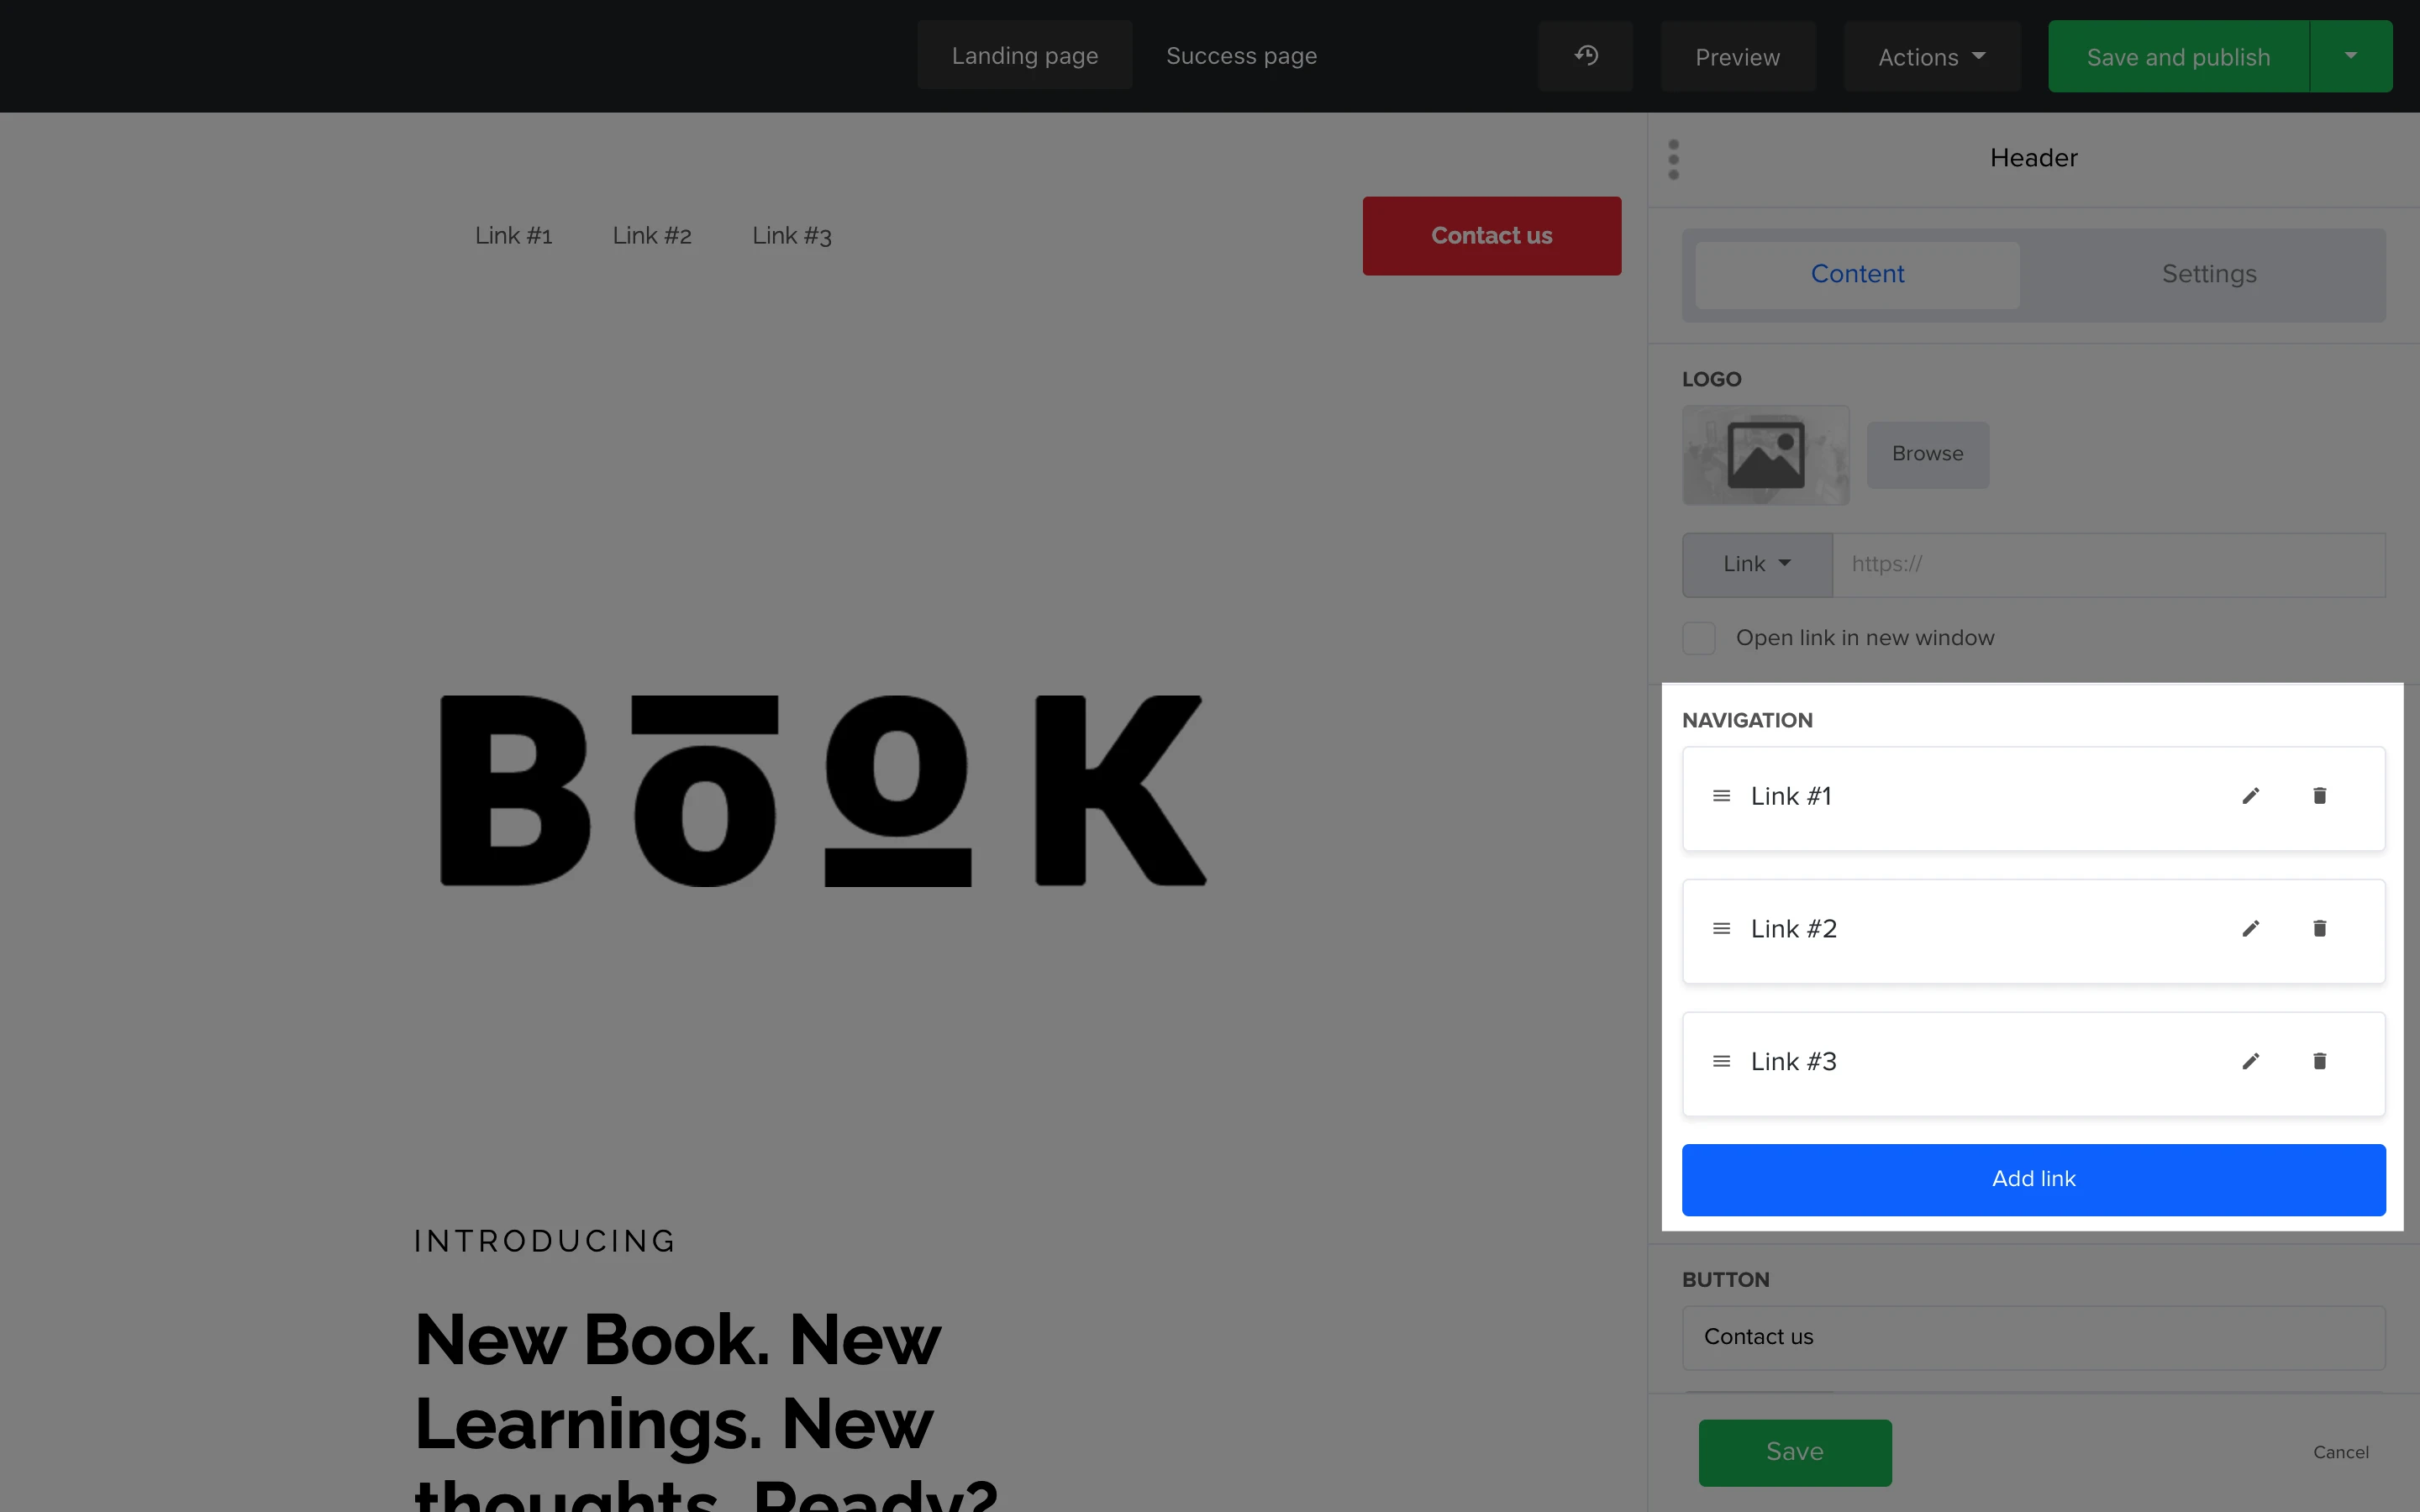This screenshot has height=1512, width=2420.
Task: Expand the Save and publish arrow
Action: click(2350, 56)
